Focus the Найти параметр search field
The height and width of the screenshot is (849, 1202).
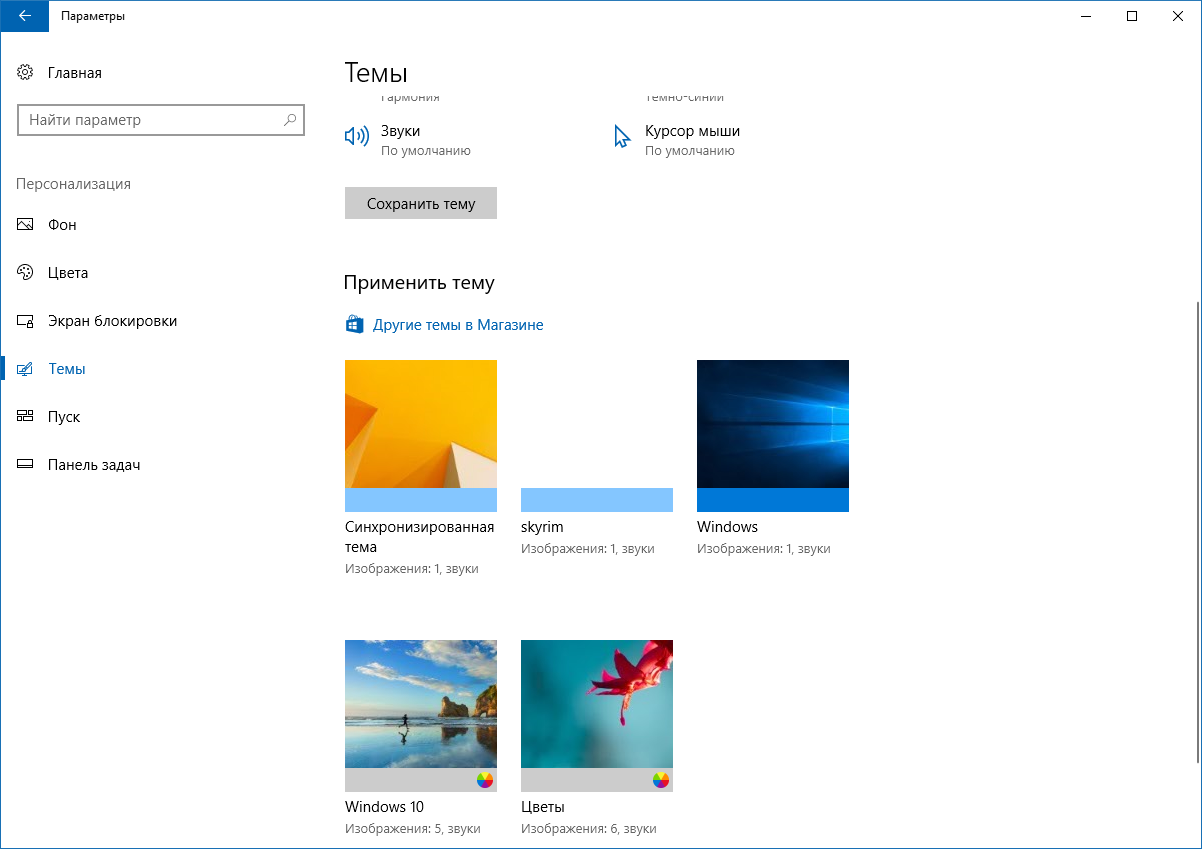coord(150,120)
